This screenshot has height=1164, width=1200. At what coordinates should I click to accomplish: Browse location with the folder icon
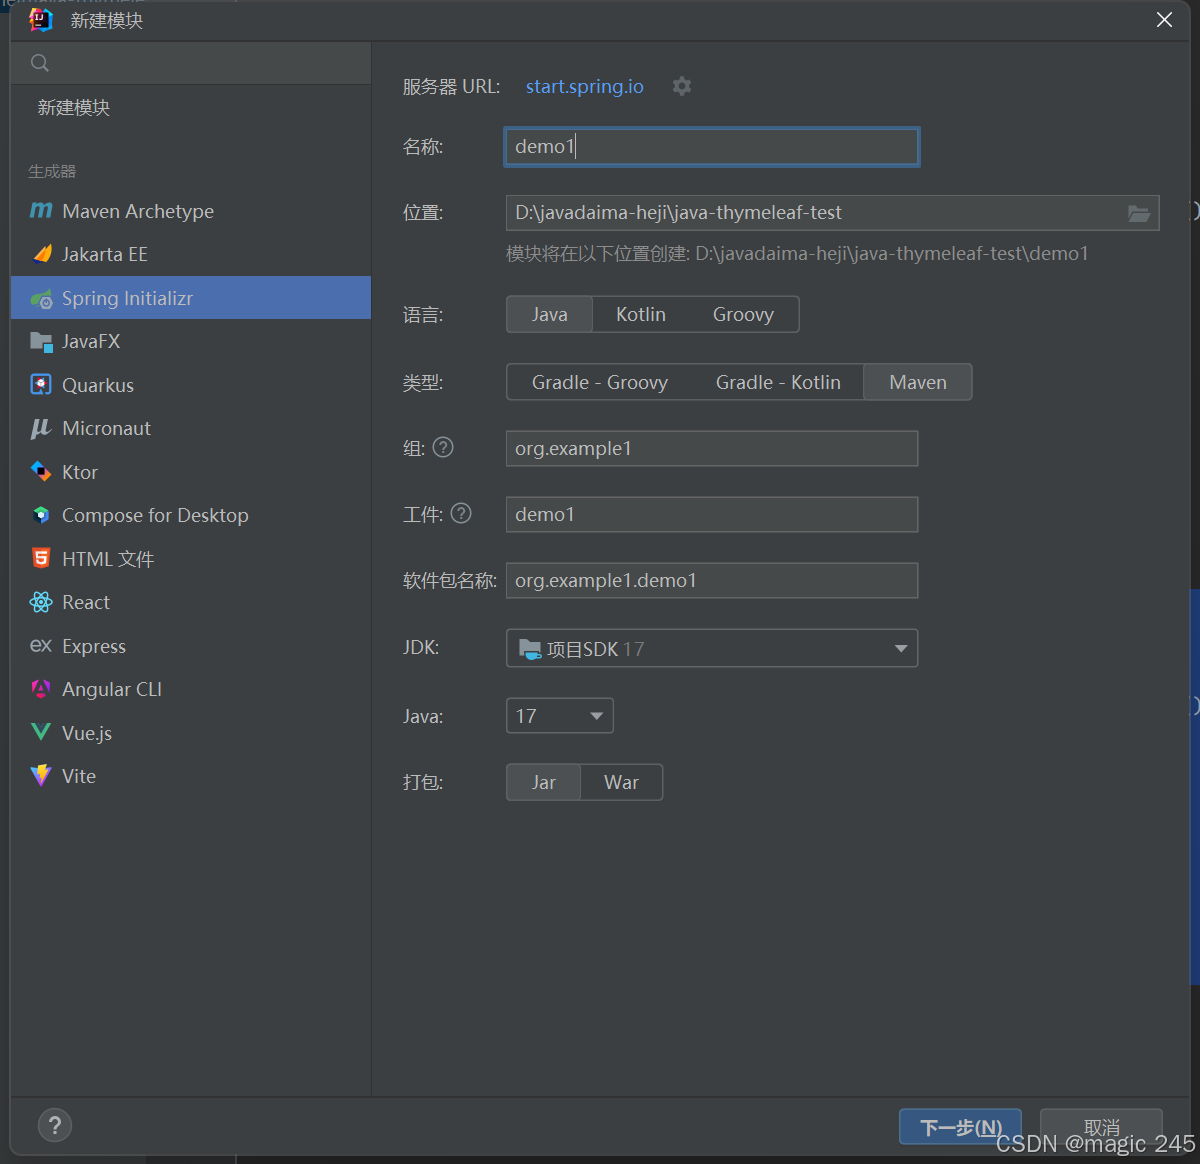tap(1139, 213)
